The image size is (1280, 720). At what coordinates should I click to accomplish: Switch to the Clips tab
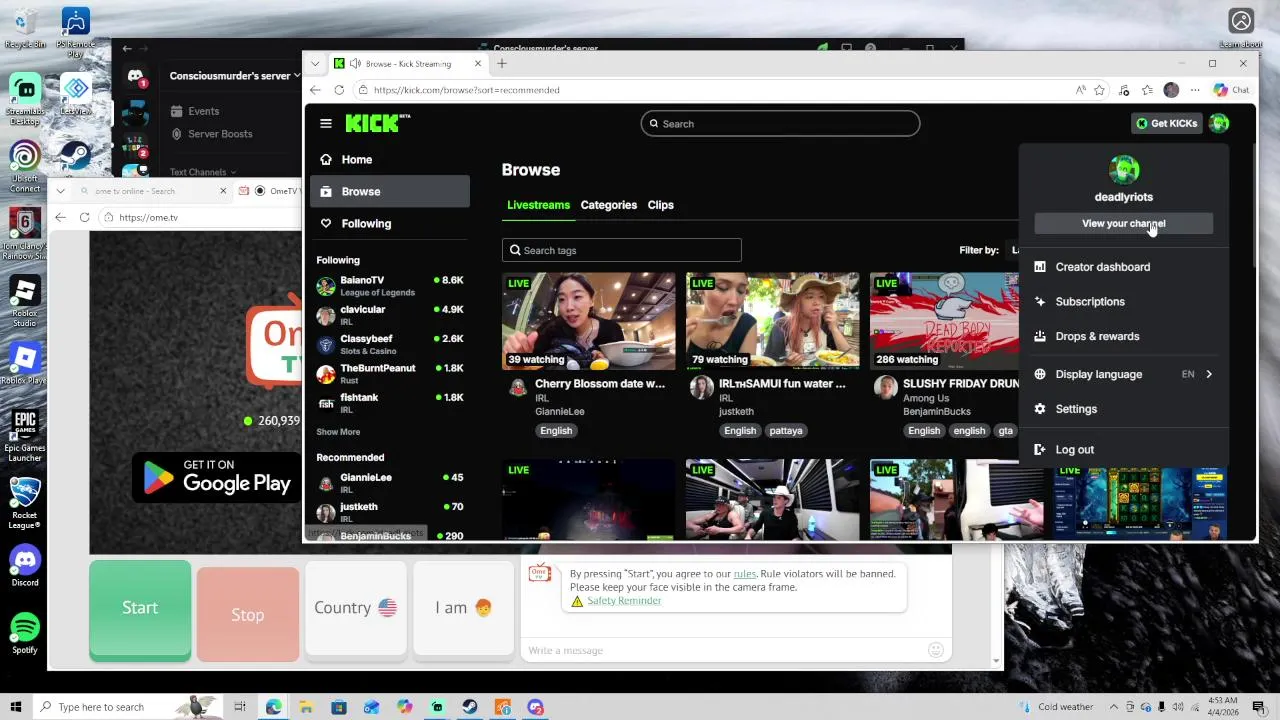pyautogui.click(x=660, y=205)
